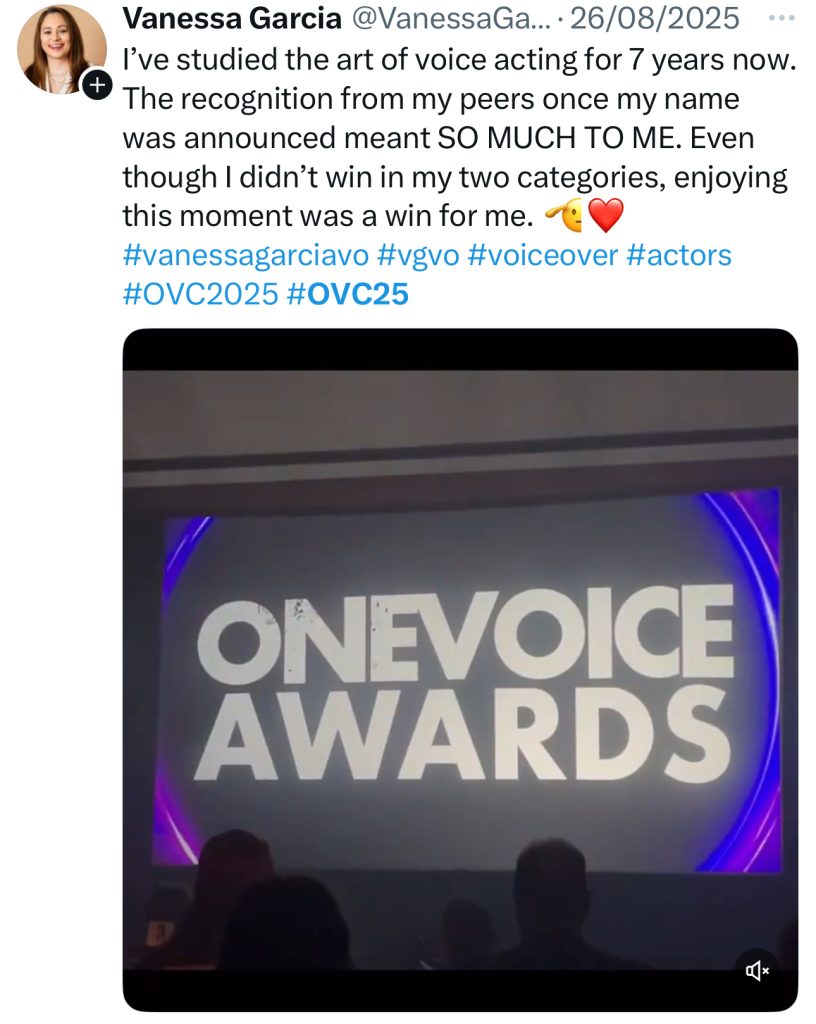Tap the plus follow badge on avatar

click(96, 85)
